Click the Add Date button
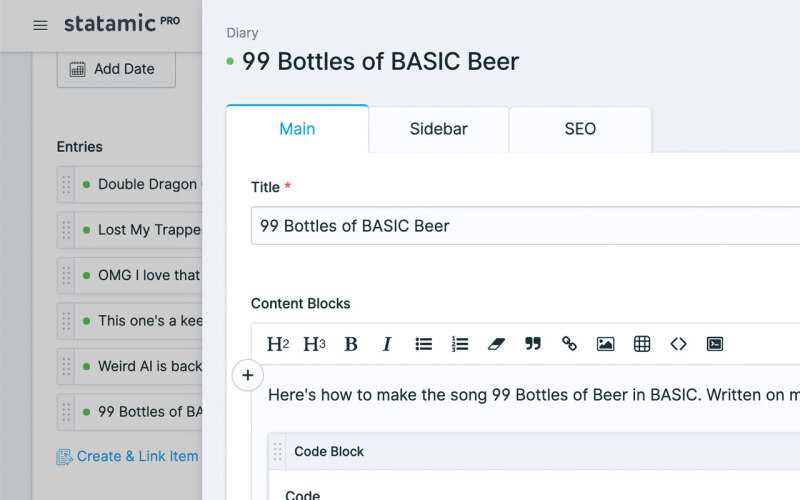Image resolution: width=800 pixels, height=500 pixels. click(116, 69)
